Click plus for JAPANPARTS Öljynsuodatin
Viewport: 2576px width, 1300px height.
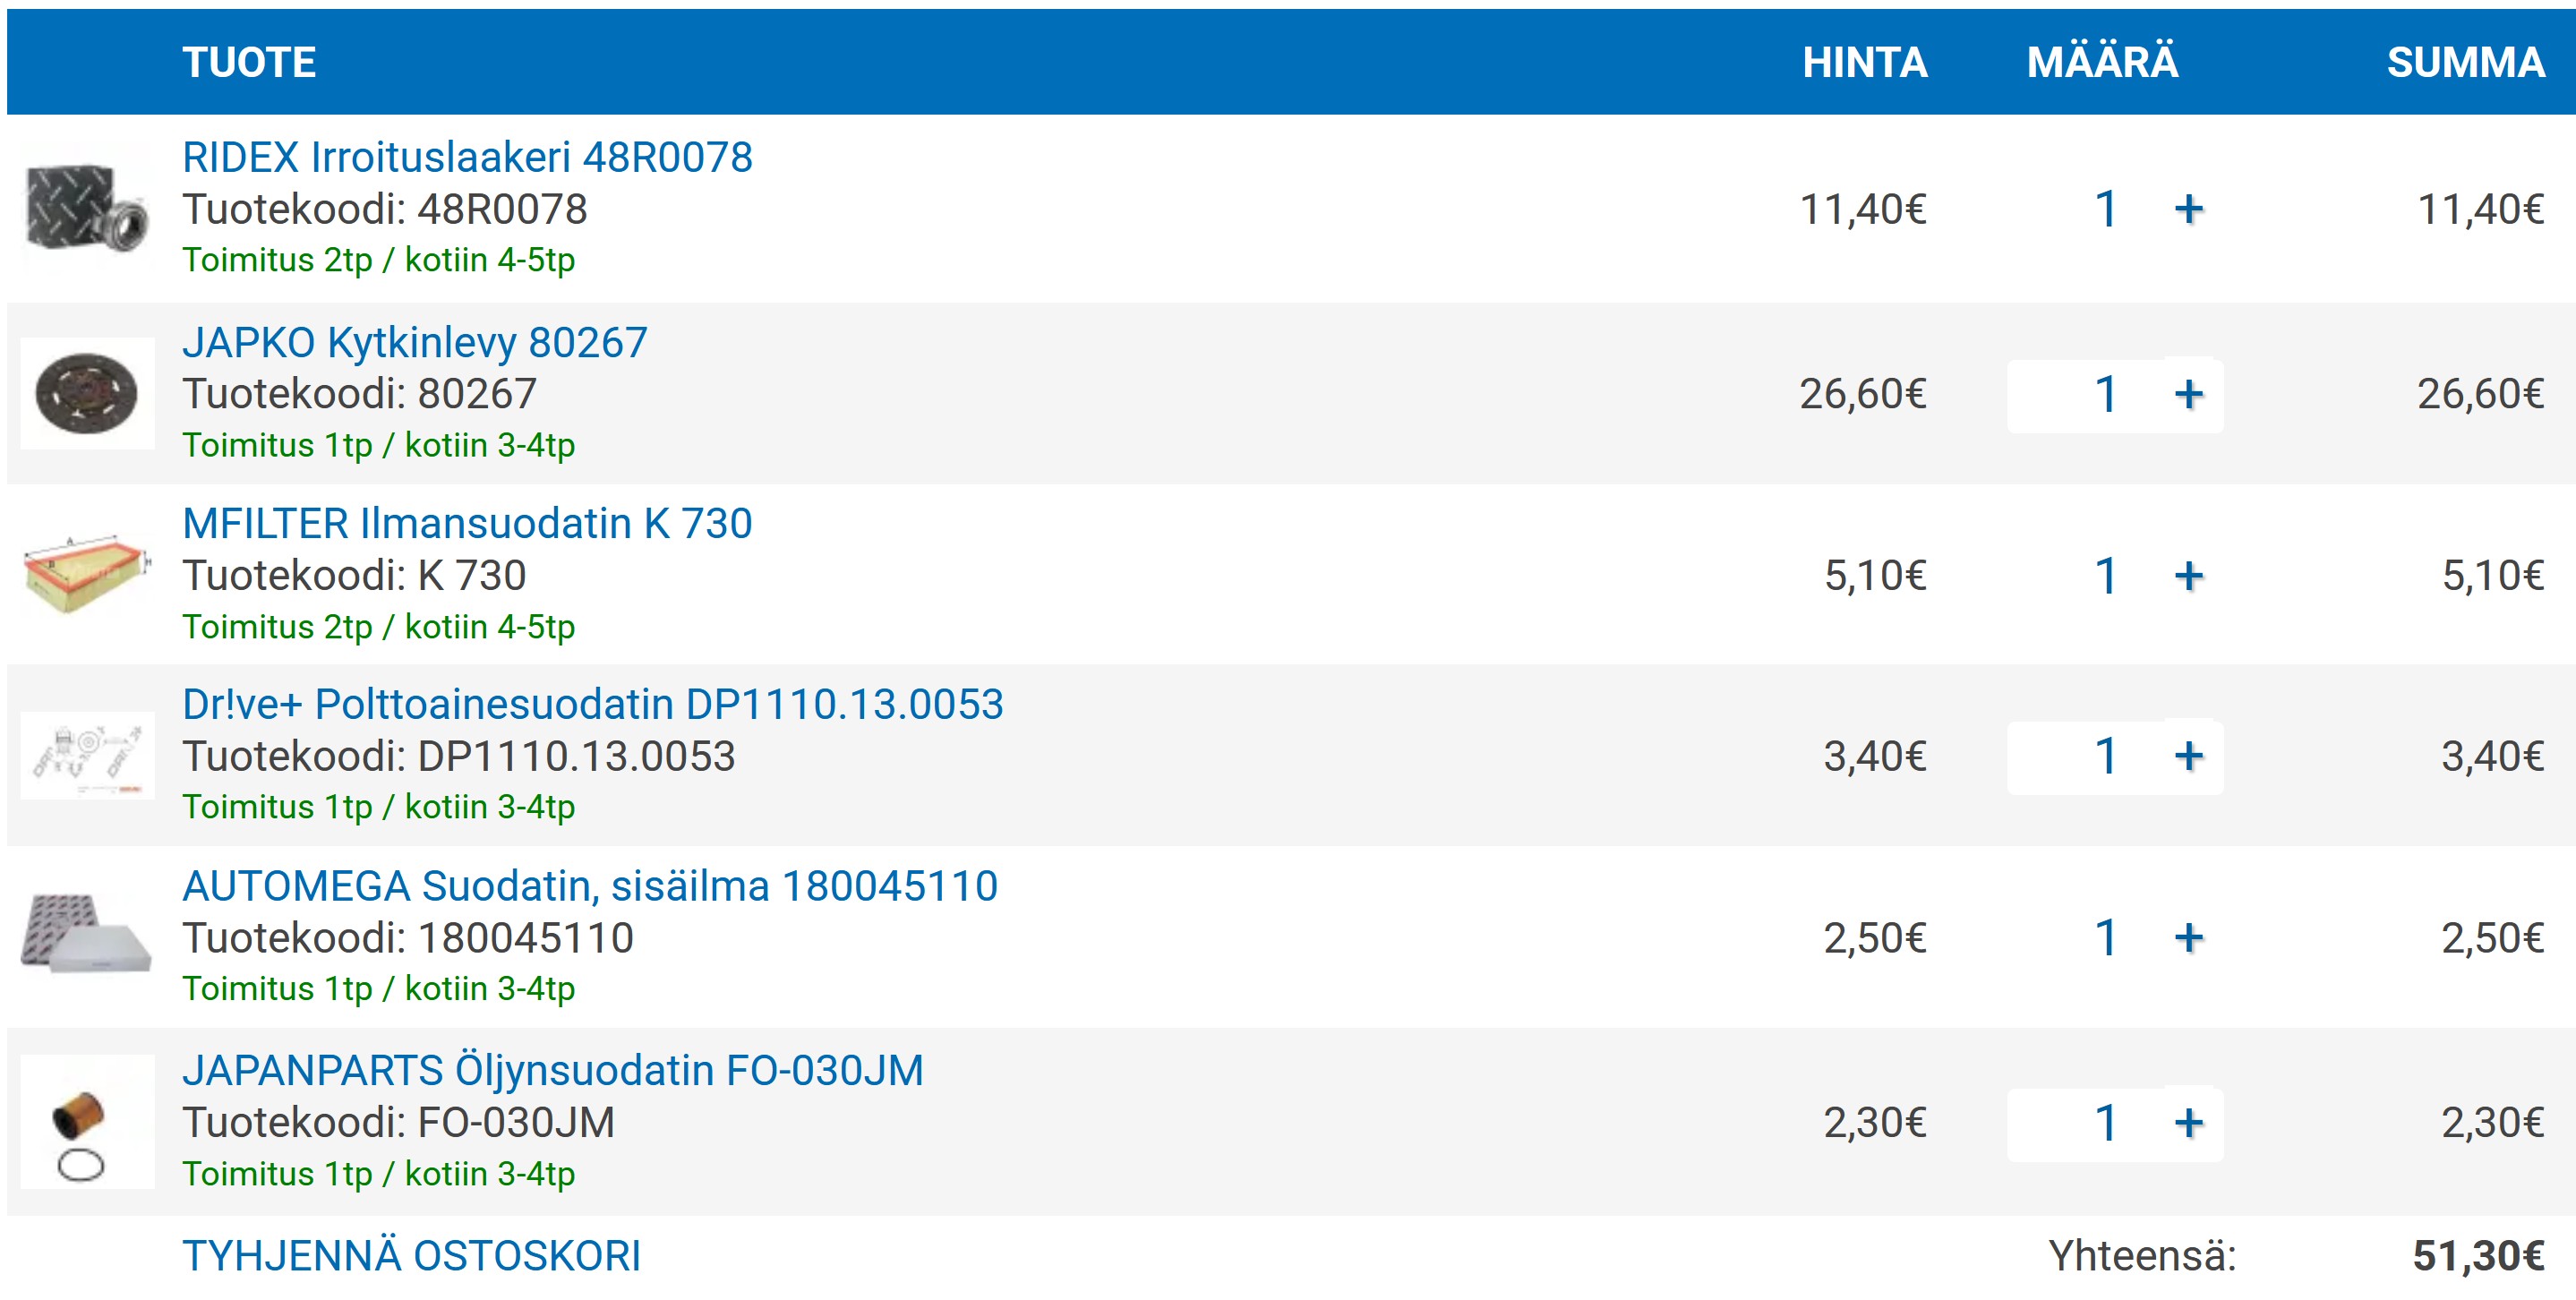click(2188, 1123)
